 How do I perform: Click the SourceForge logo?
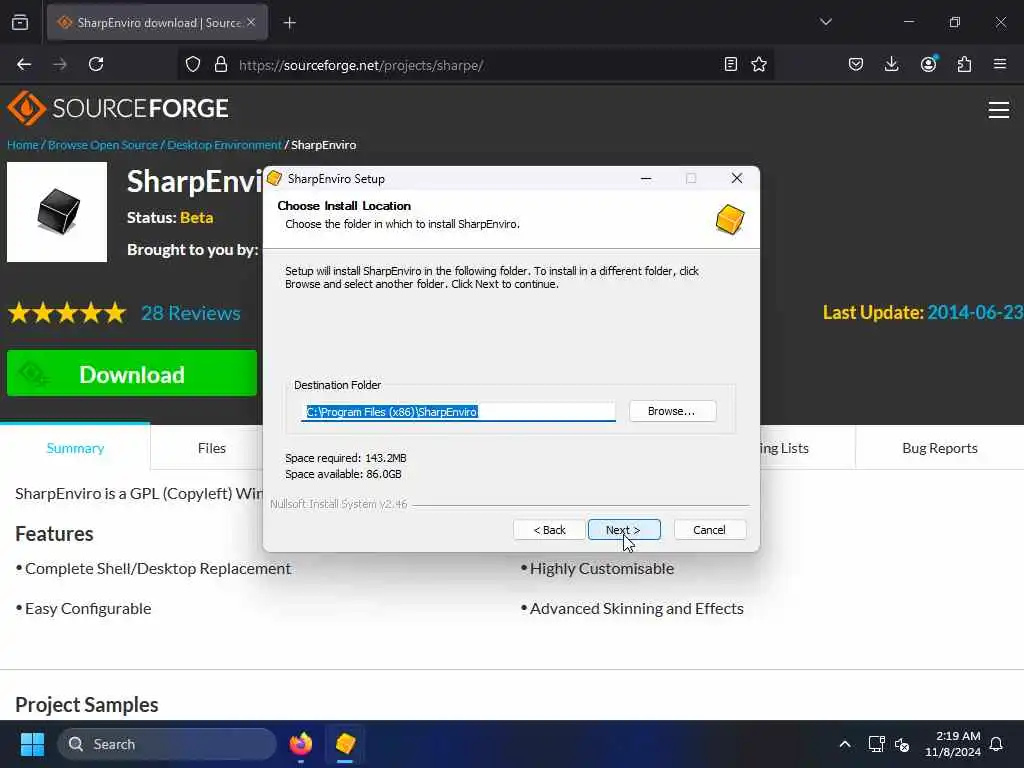coord(118,108)
